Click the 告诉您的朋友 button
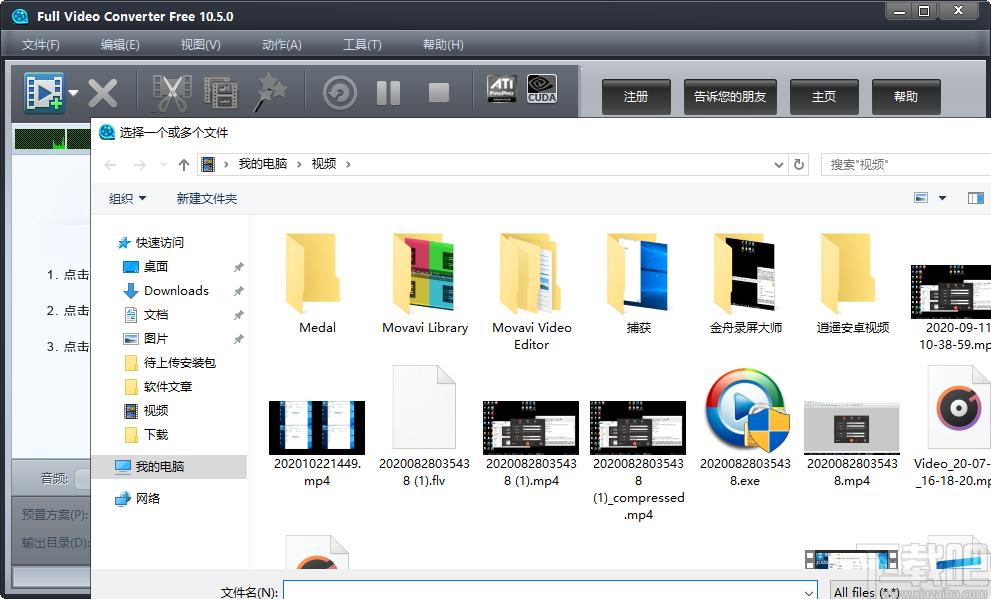 [730, 97]
